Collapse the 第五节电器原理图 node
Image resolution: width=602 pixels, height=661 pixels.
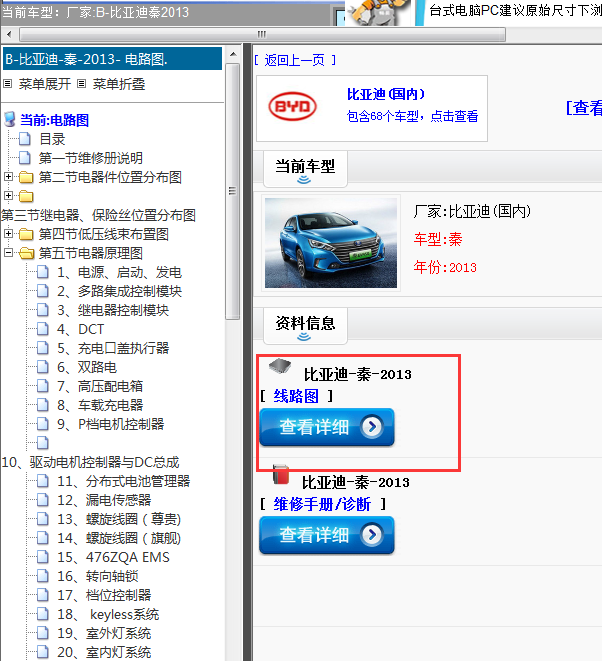coord(8,253)
